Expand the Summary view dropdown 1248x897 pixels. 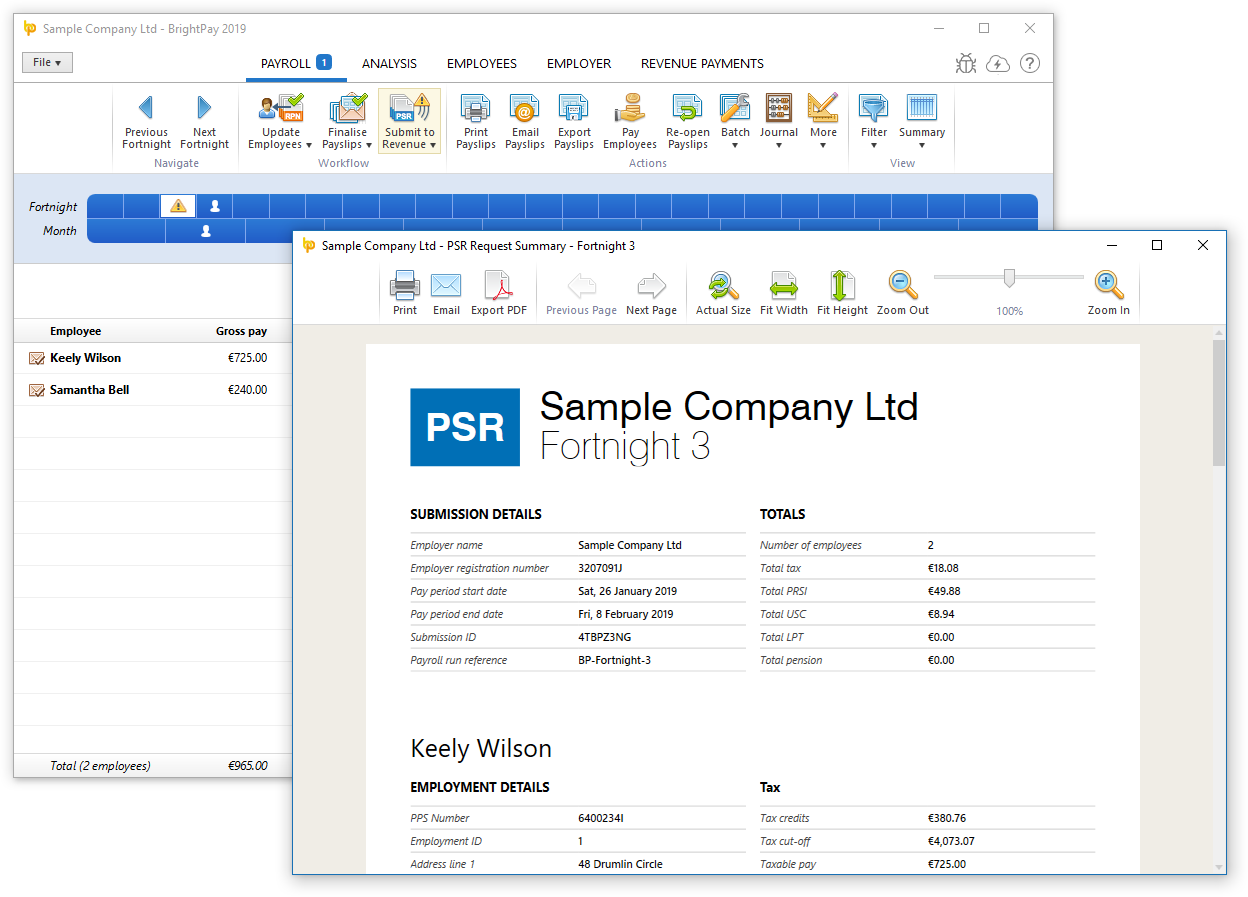(x=922, y=122)
